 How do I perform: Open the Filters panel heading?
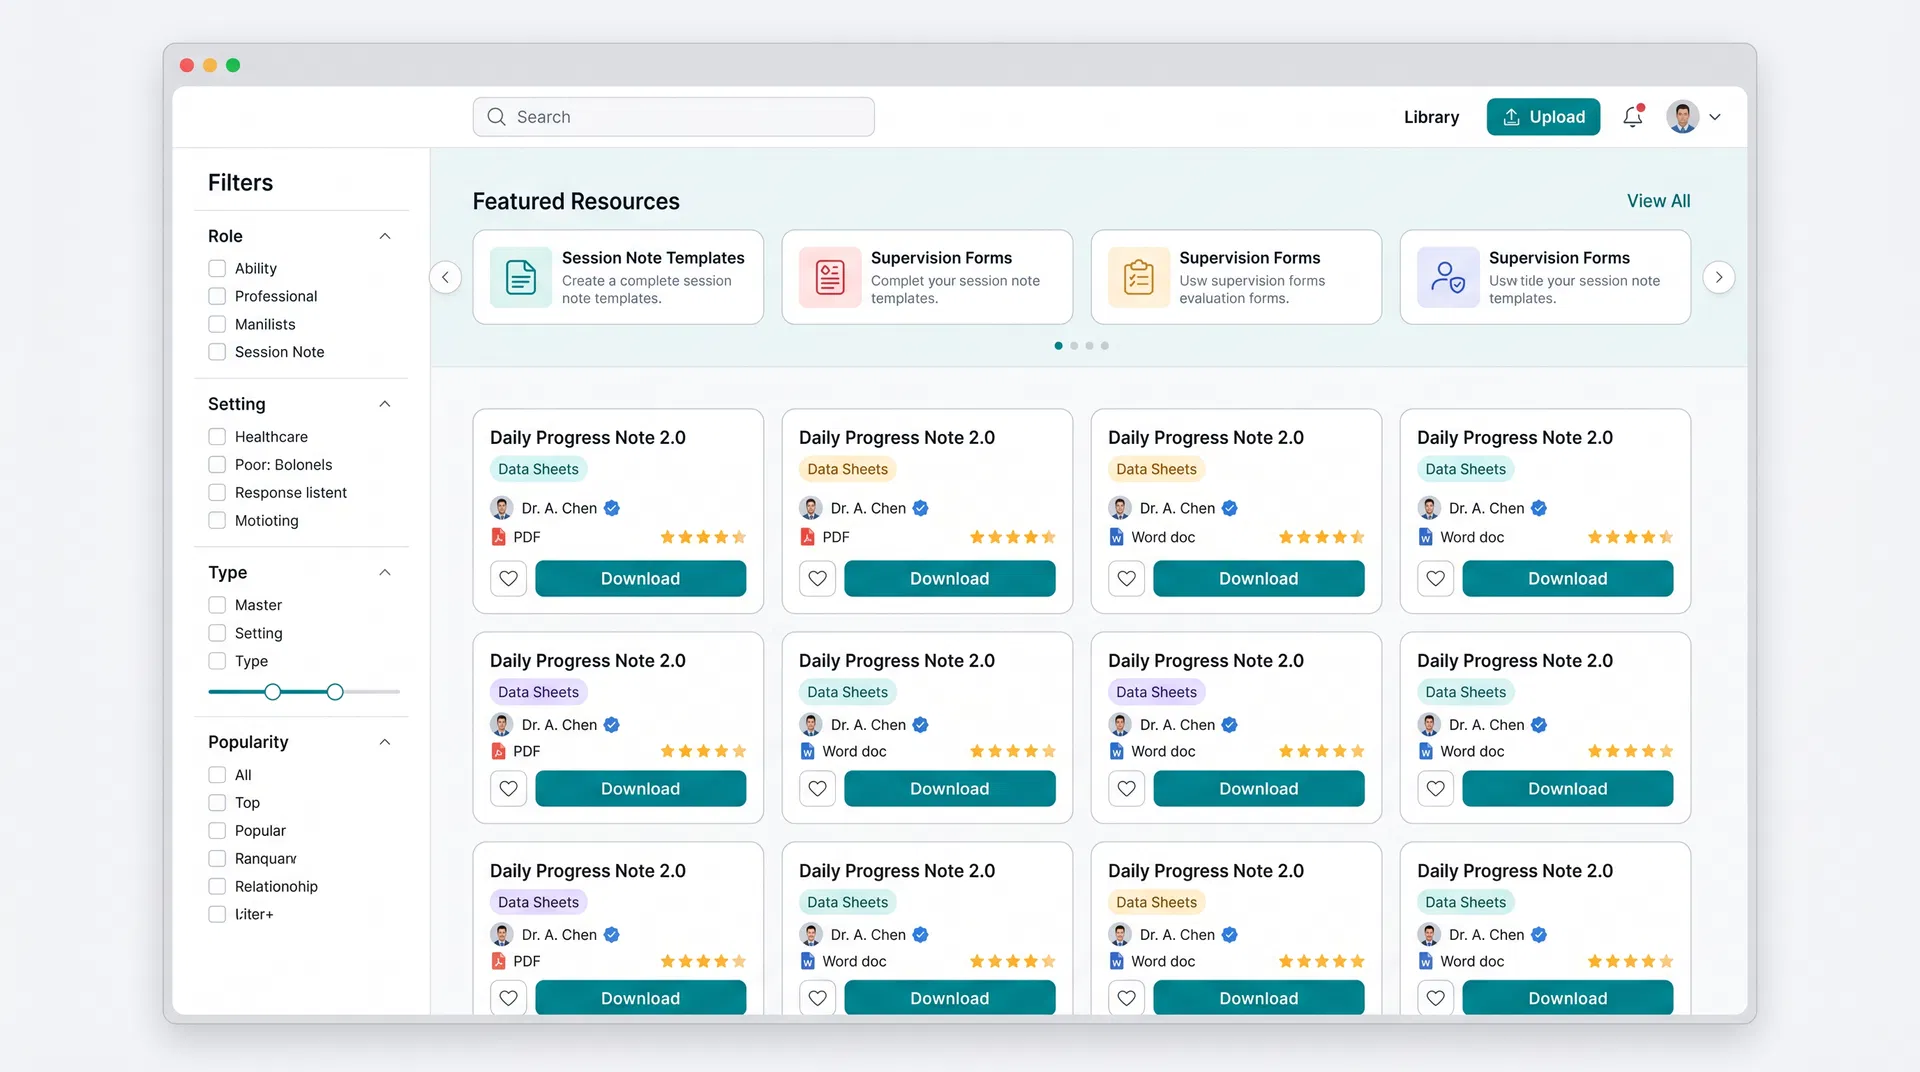tap(240, 182)
